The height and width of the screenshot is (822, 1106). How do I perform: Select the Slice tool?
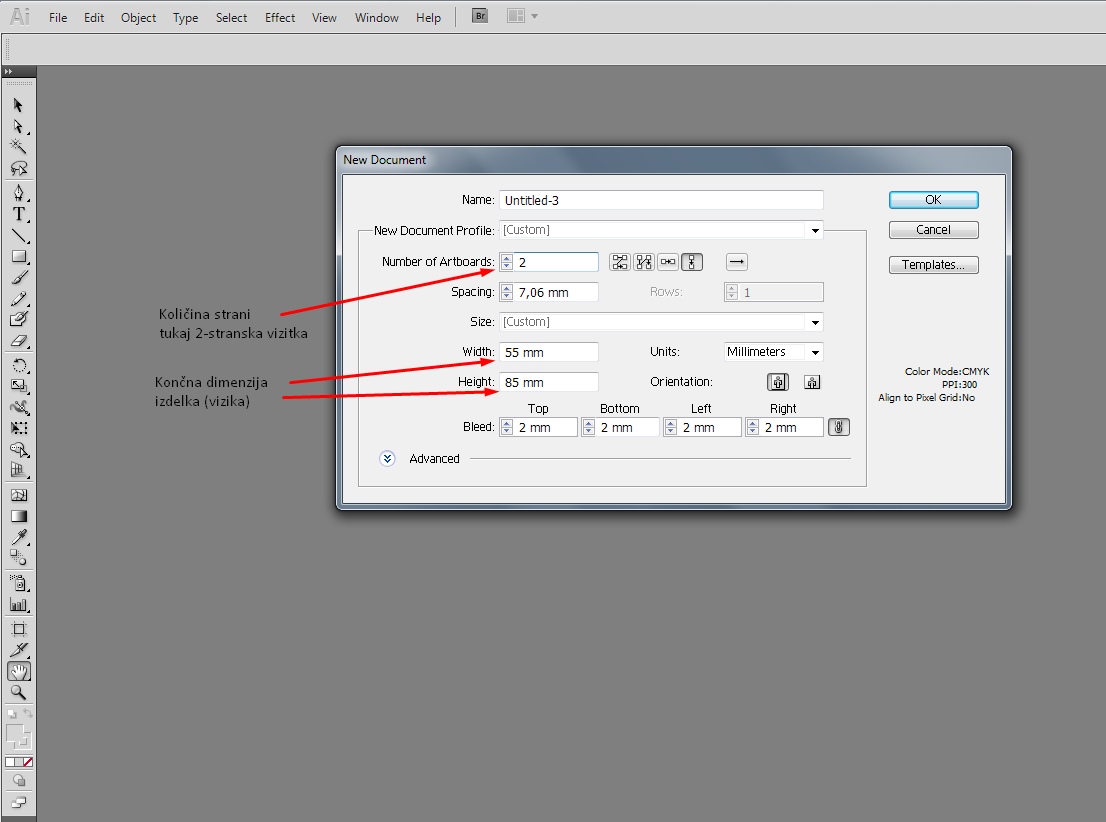tap(18, 650)
